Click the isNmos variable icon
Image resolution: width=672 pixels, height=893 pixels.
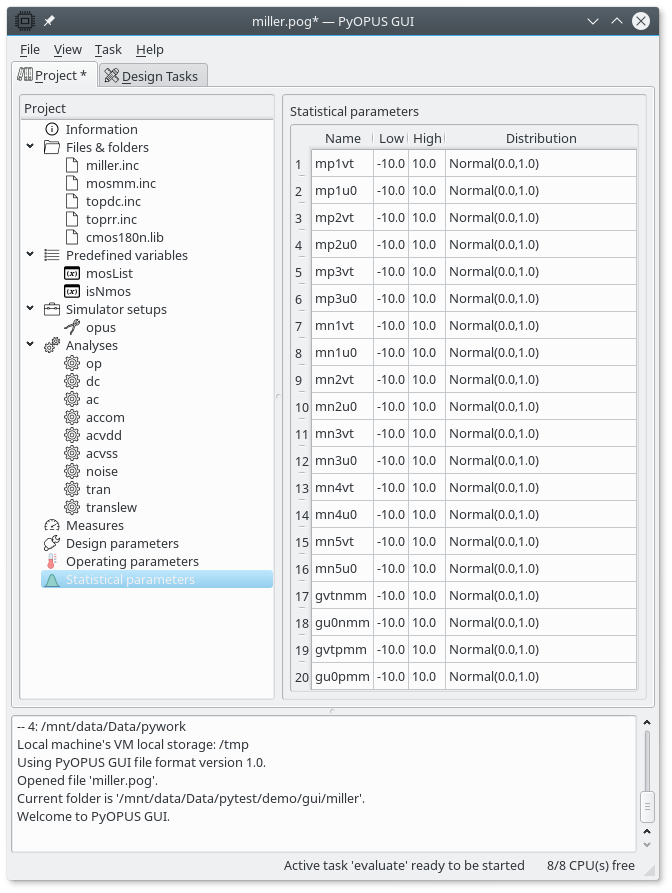(72, 292)
